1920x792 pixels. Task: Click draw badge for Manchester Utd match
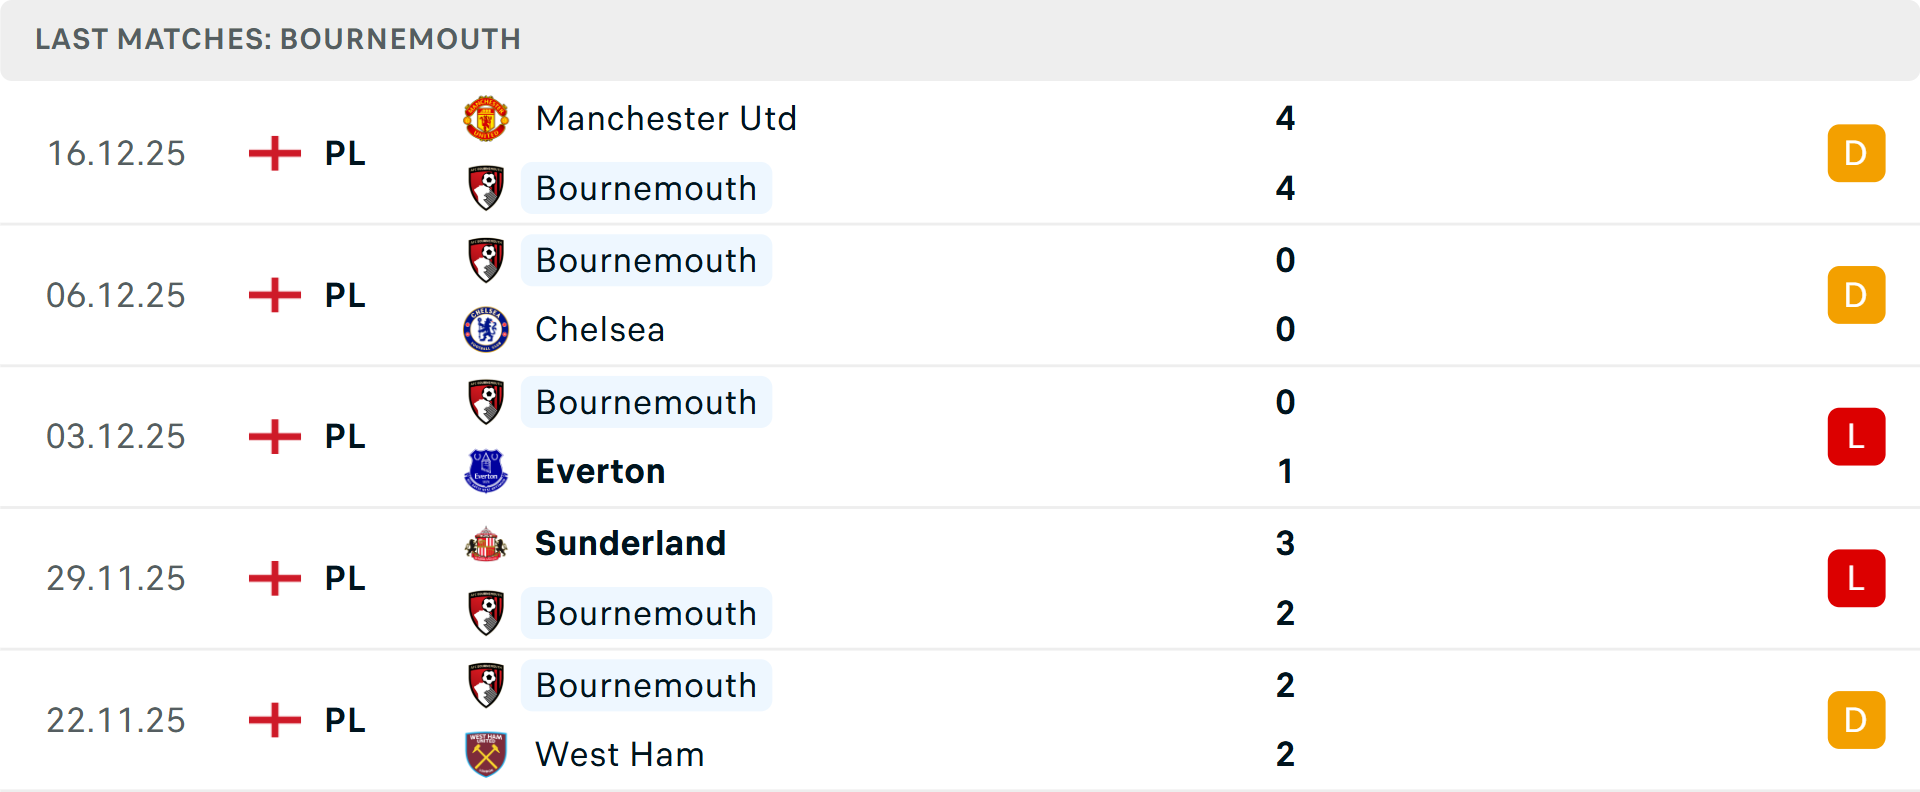point(1856,153)
